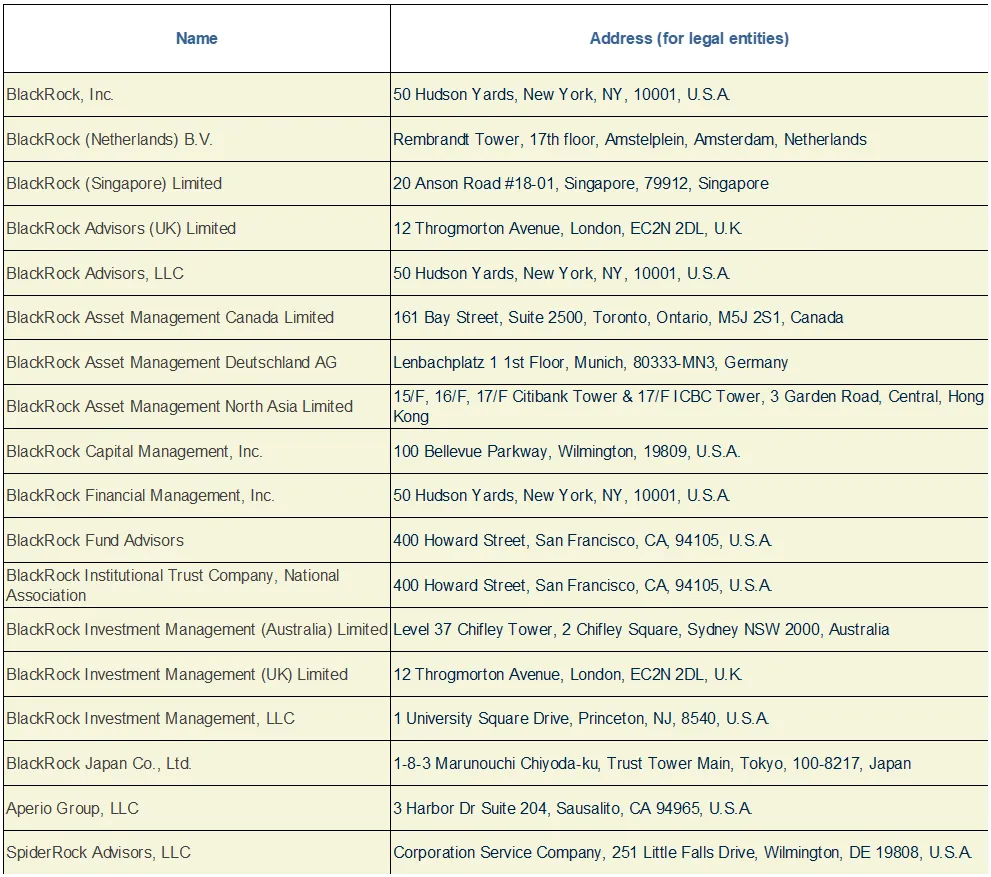This screenshot has height=877, width=991.
Task: Select address of BlackRock Fund Advisors
Action: [689, 540]
